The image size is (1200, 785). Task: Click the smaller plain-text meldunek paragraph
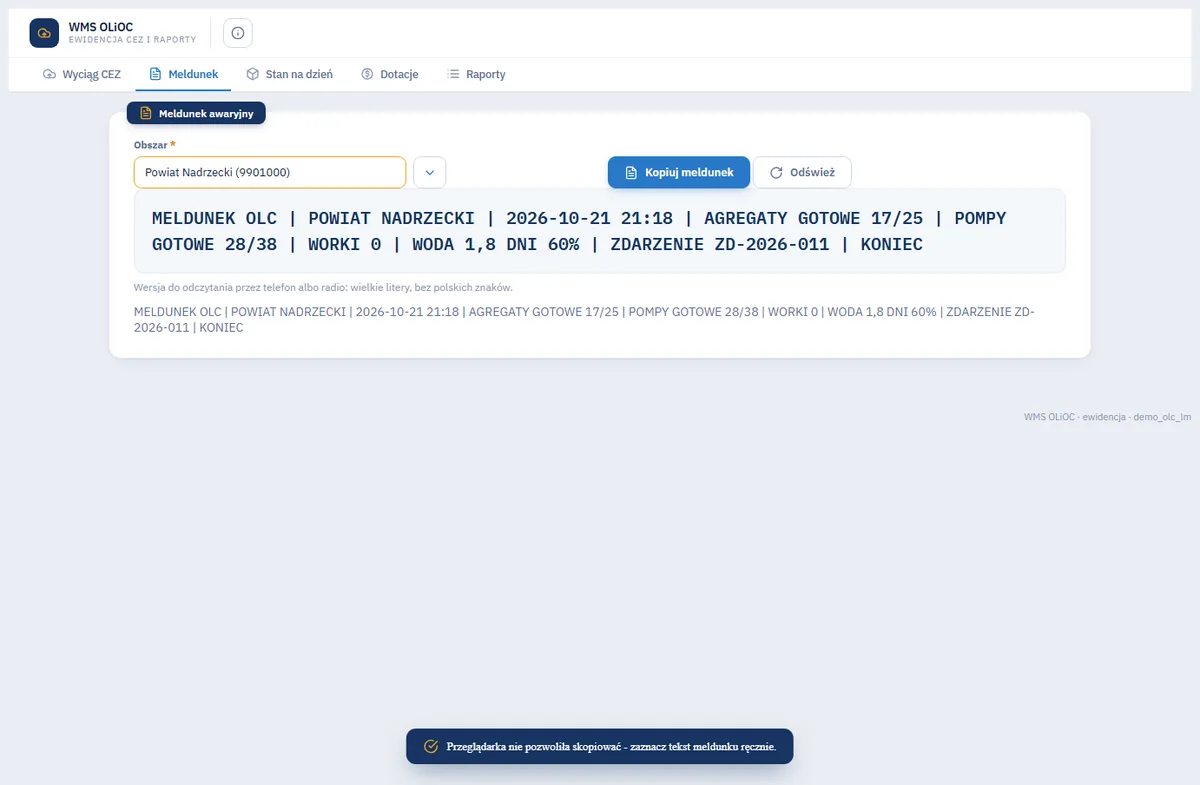click(x=584, y=319)
